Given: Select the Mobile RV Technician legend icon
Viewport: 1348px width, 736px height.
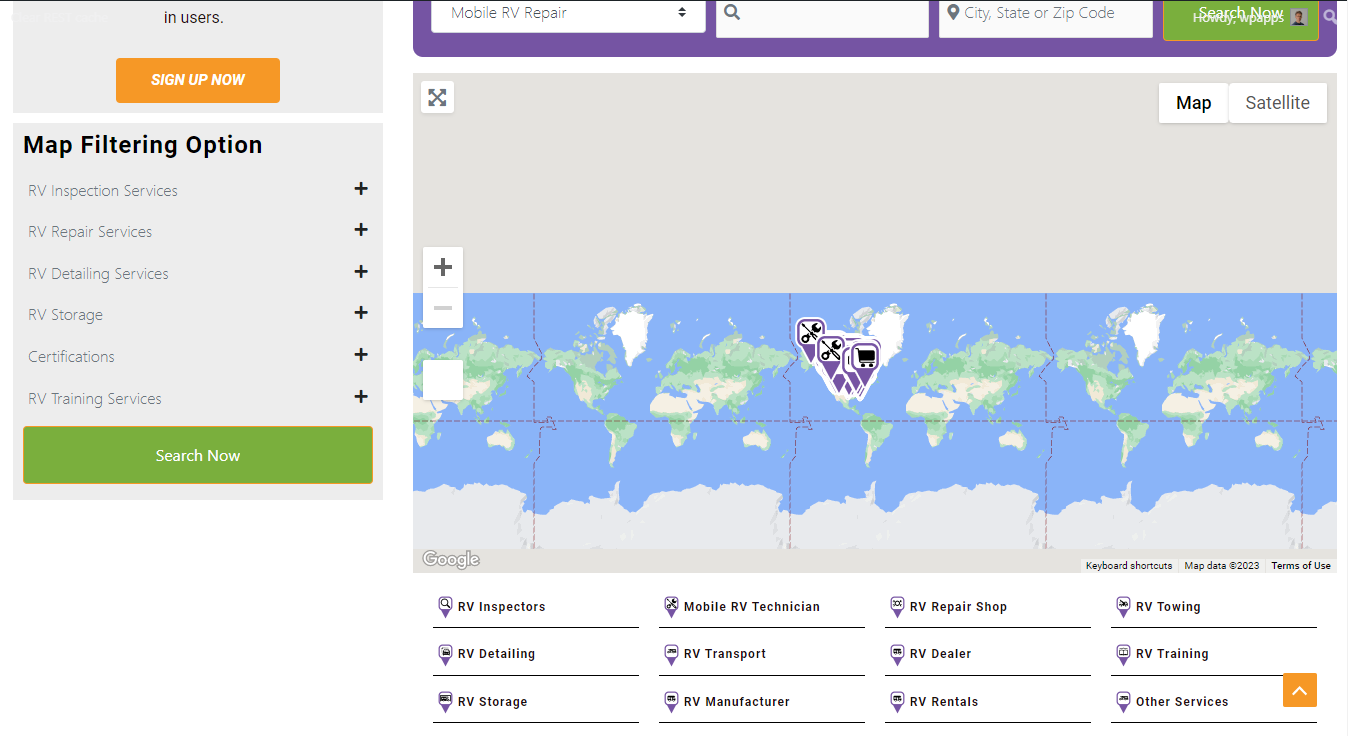Looking at the screenshot, I should (671, 606).
